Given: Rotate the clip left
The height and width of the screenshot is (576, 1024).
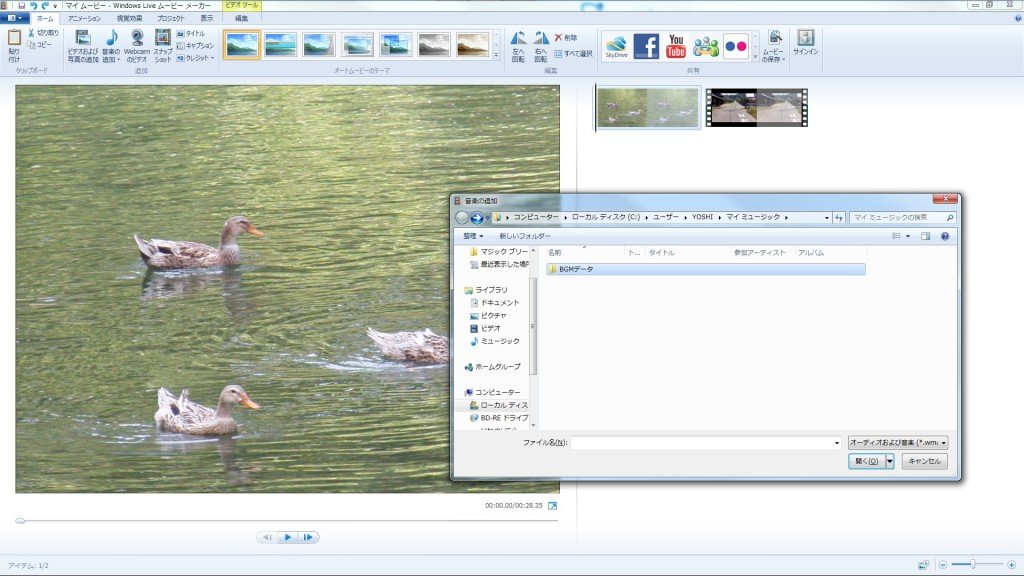Looking at the screenshot, I should [x=518, y=46].
